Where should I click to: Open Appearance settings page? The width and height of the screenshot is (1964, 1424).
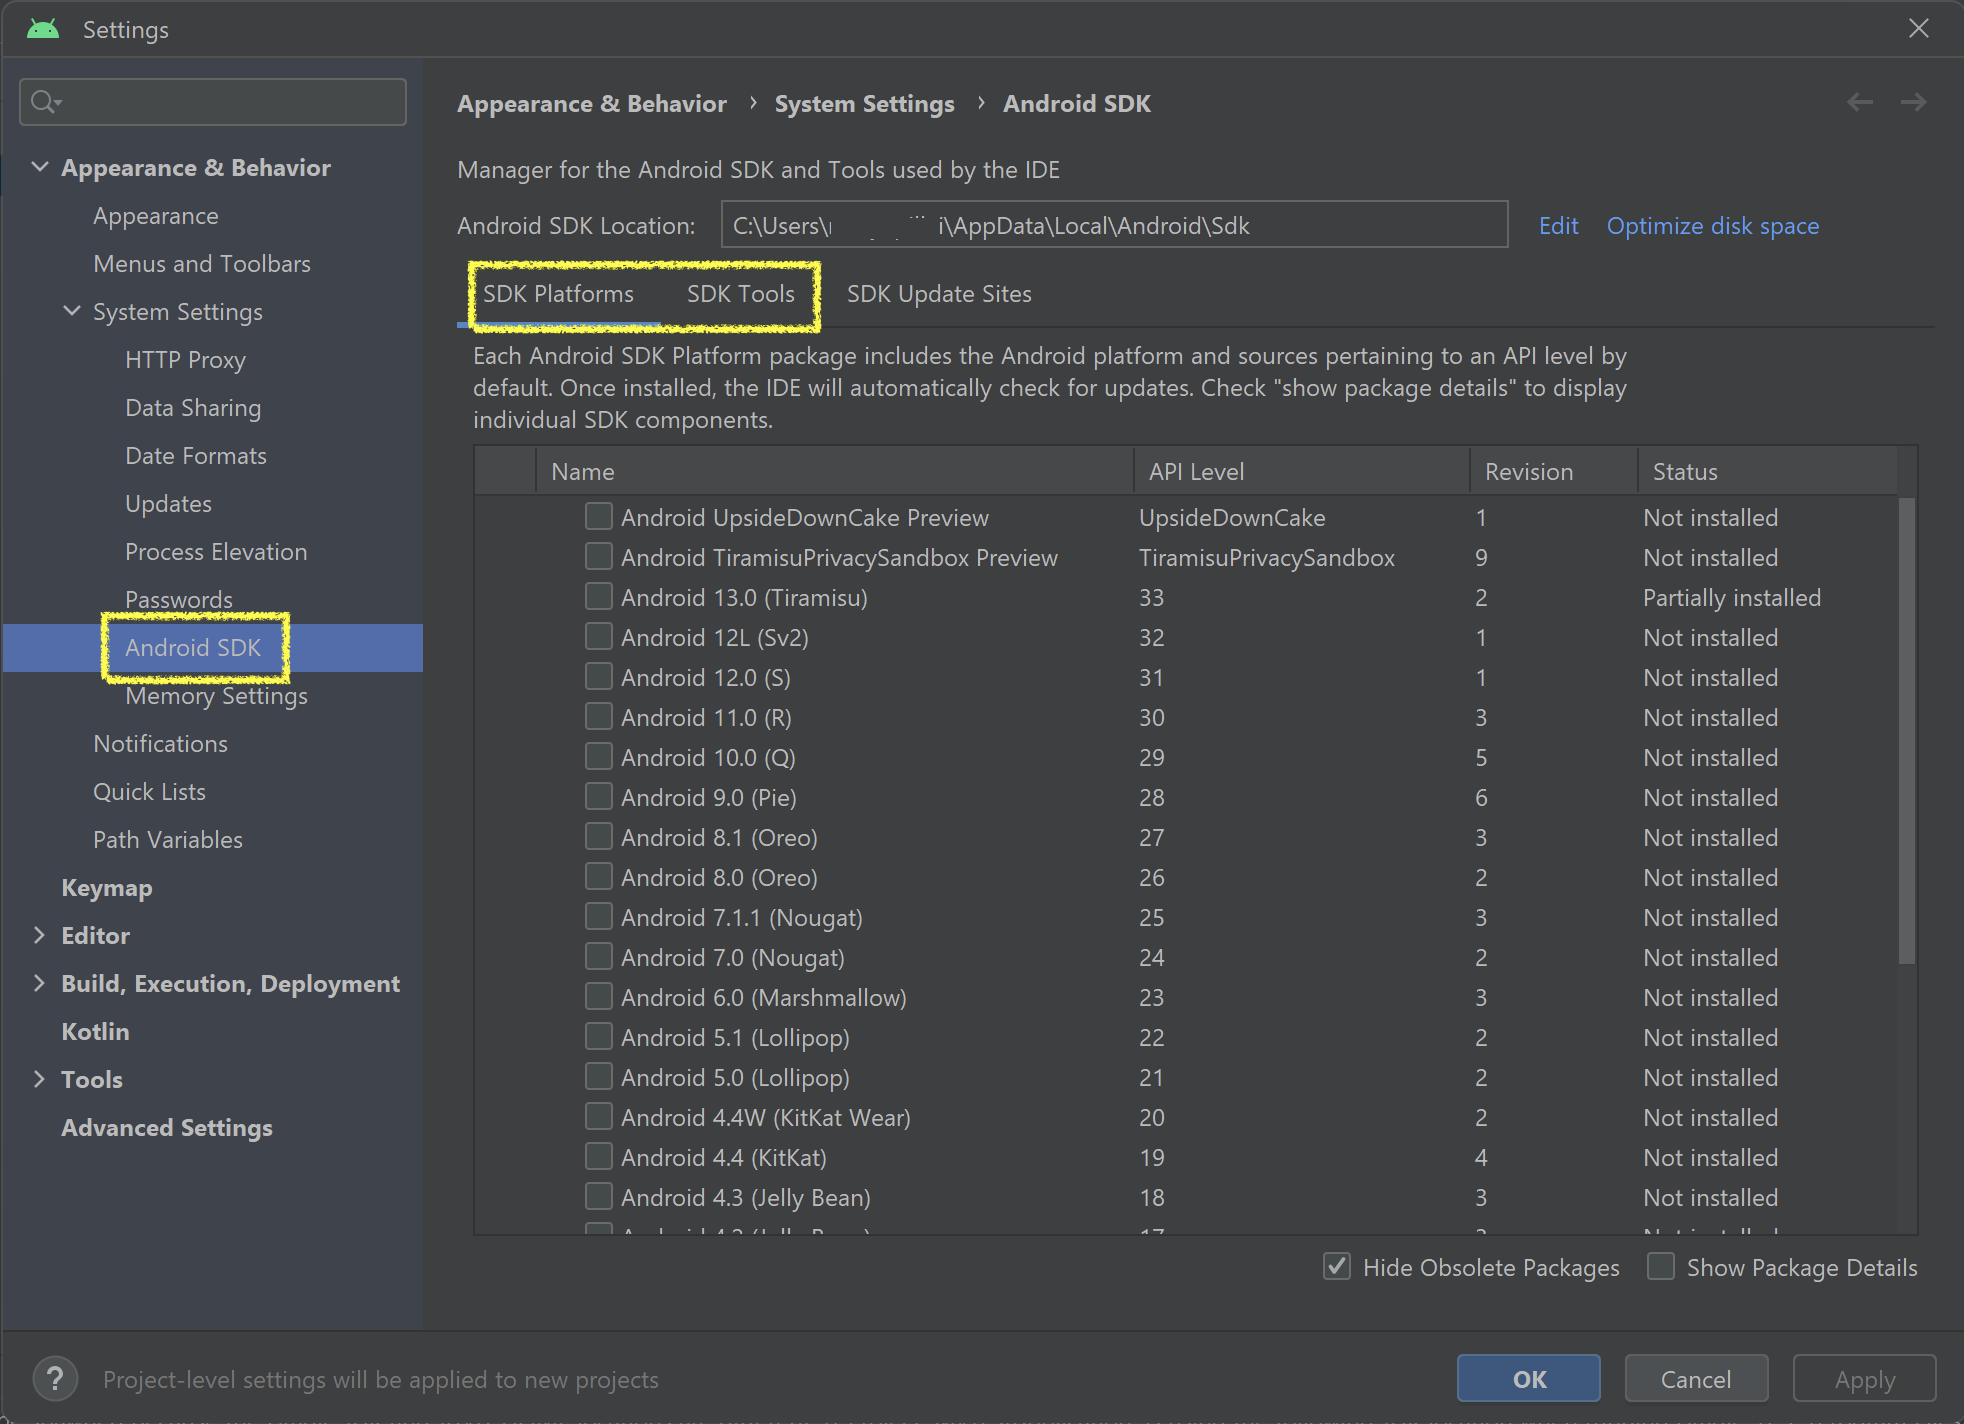click(156, 216)
